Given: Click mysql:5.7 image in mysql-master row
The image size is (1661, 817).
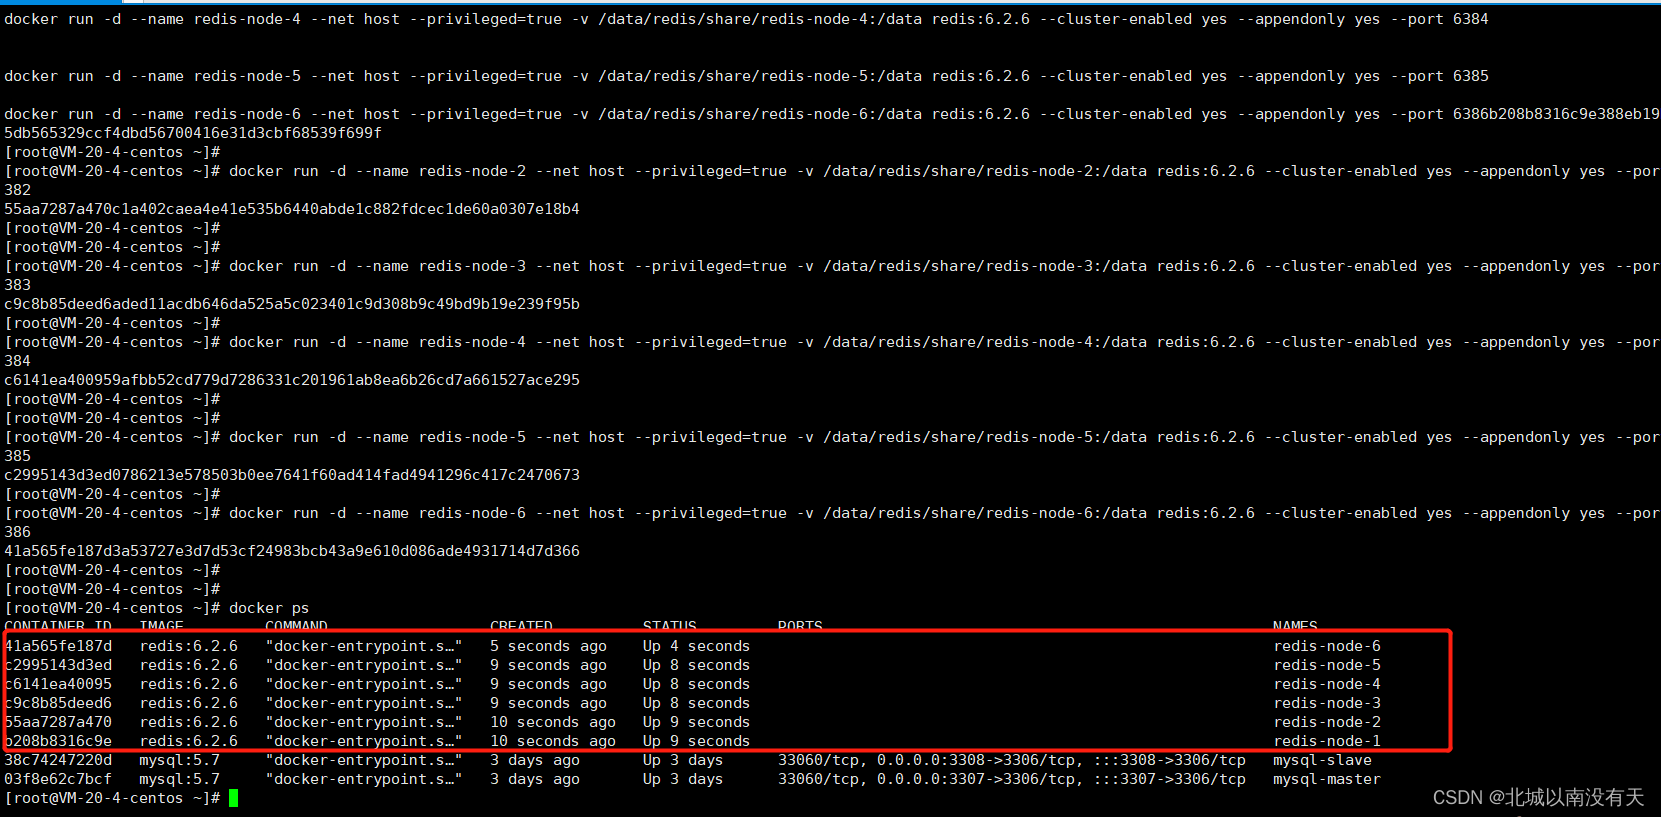Looking at the screenshot, I should (x=179, y=779).
